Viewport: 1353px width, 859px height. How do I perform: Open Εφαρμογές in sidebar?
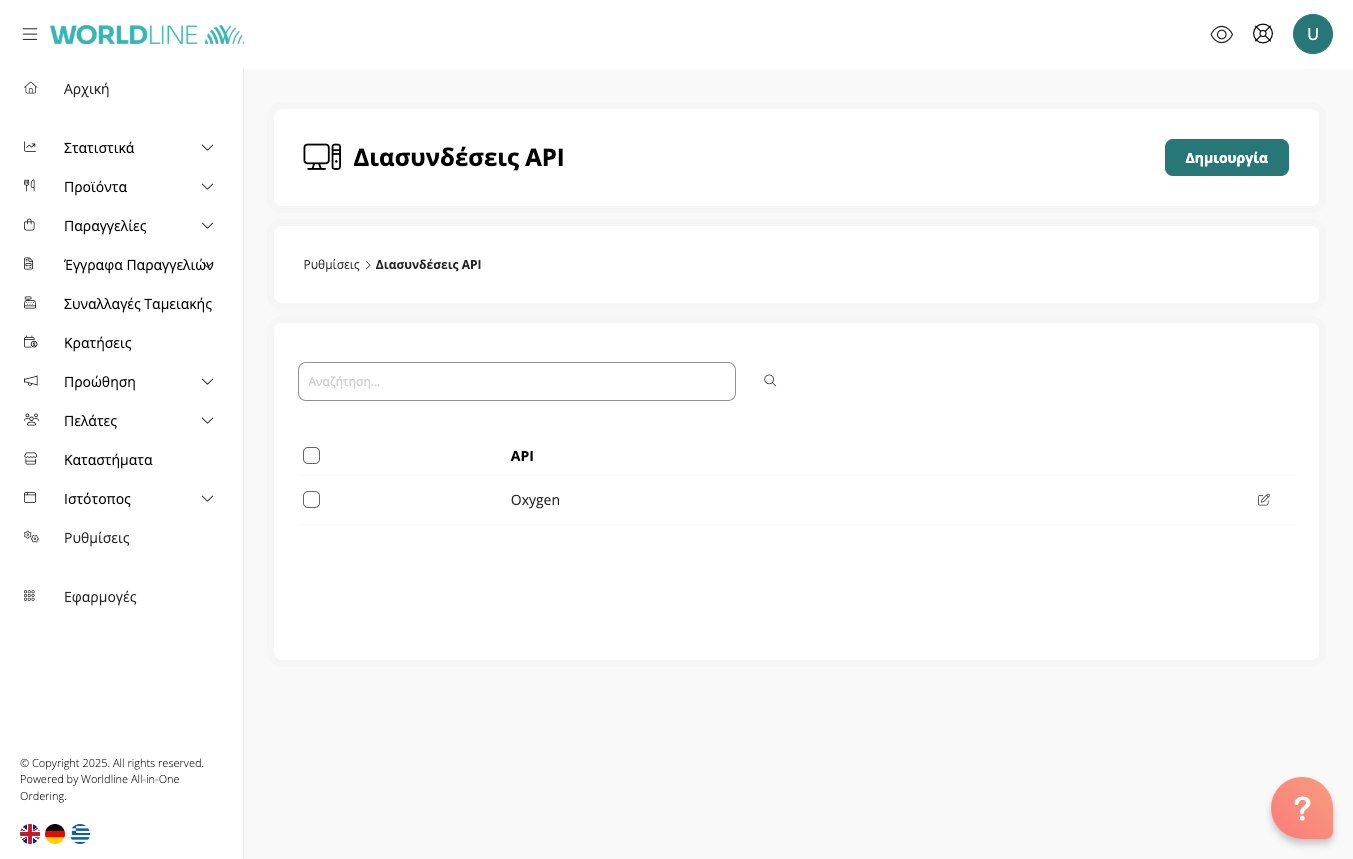click(x=100, y=597)
